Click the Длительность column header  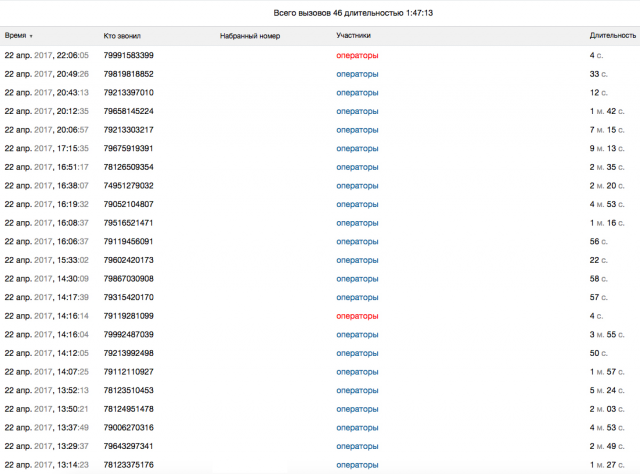point(613,36)
